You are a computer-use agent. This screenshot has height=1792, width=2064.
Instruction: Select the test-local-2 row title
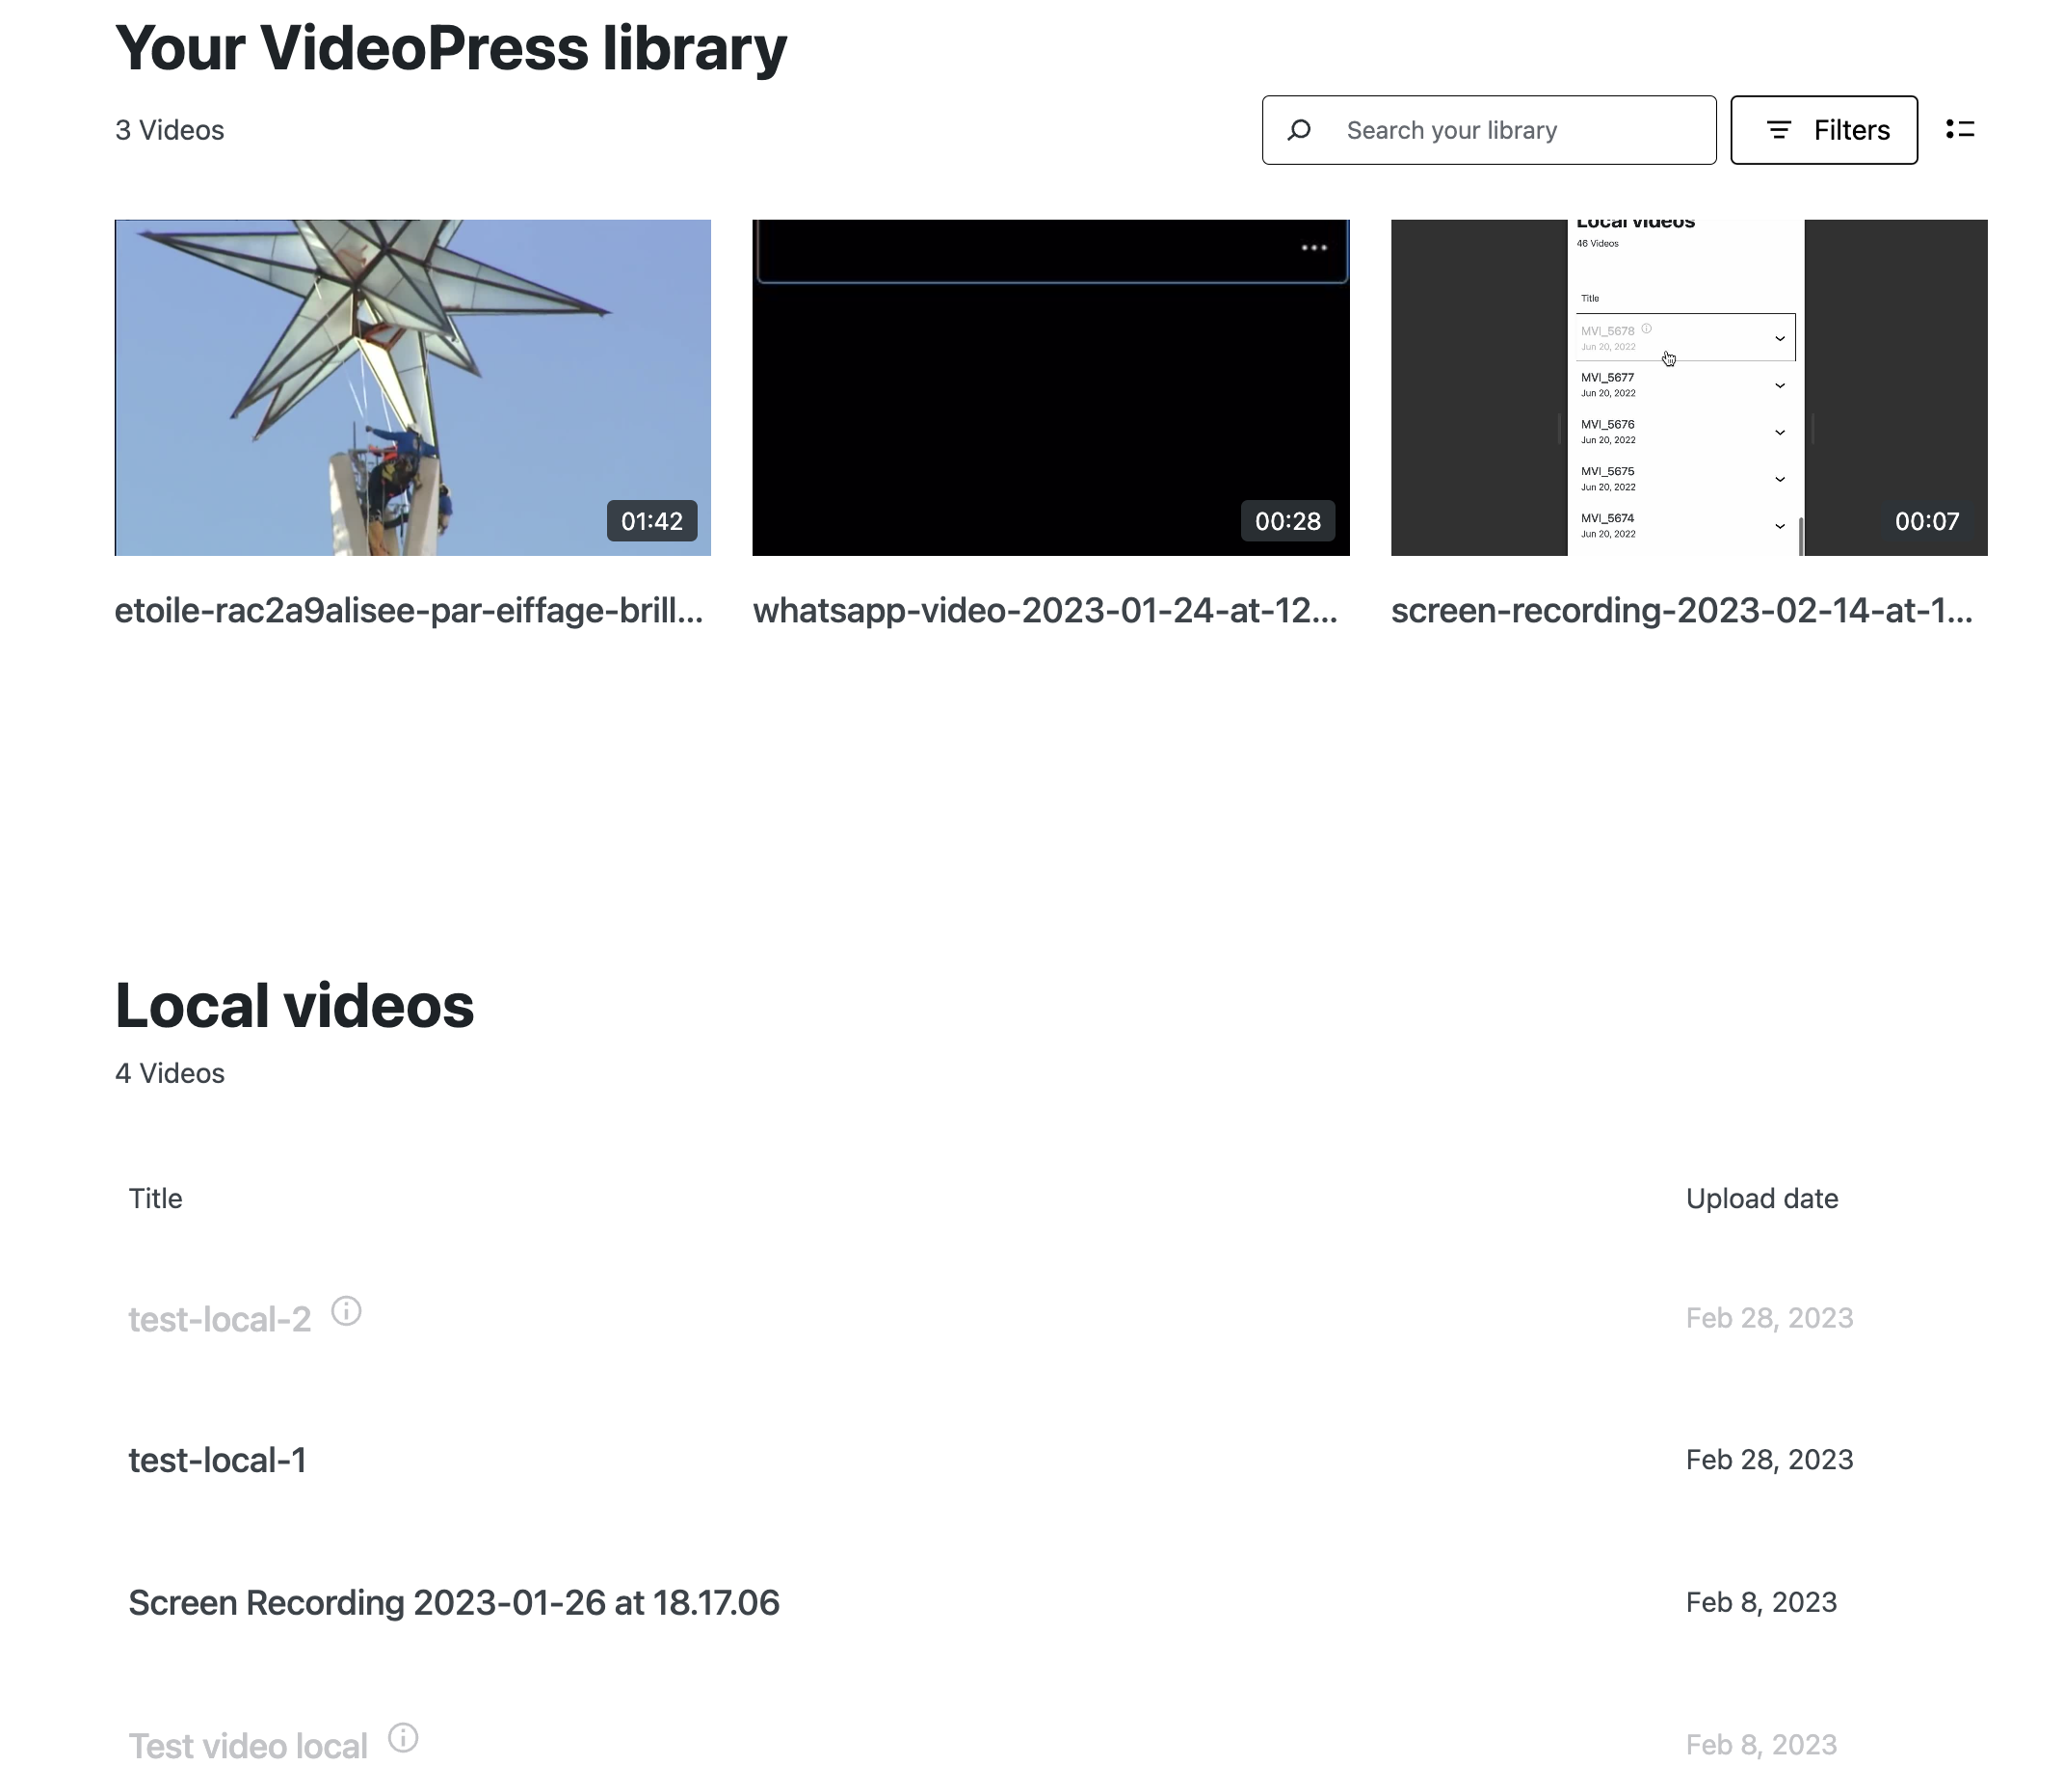tap(220, 1319)
